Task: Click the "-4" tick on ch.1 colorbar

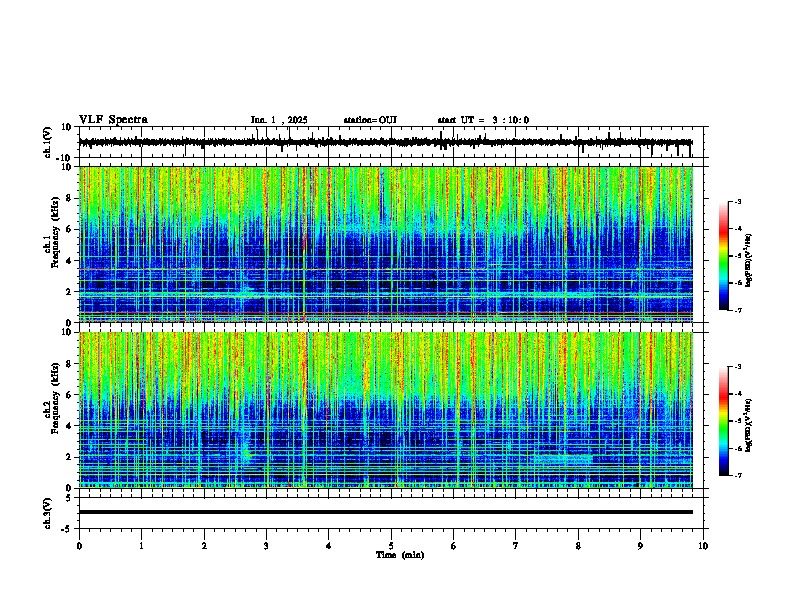Action: coord(737,229)
